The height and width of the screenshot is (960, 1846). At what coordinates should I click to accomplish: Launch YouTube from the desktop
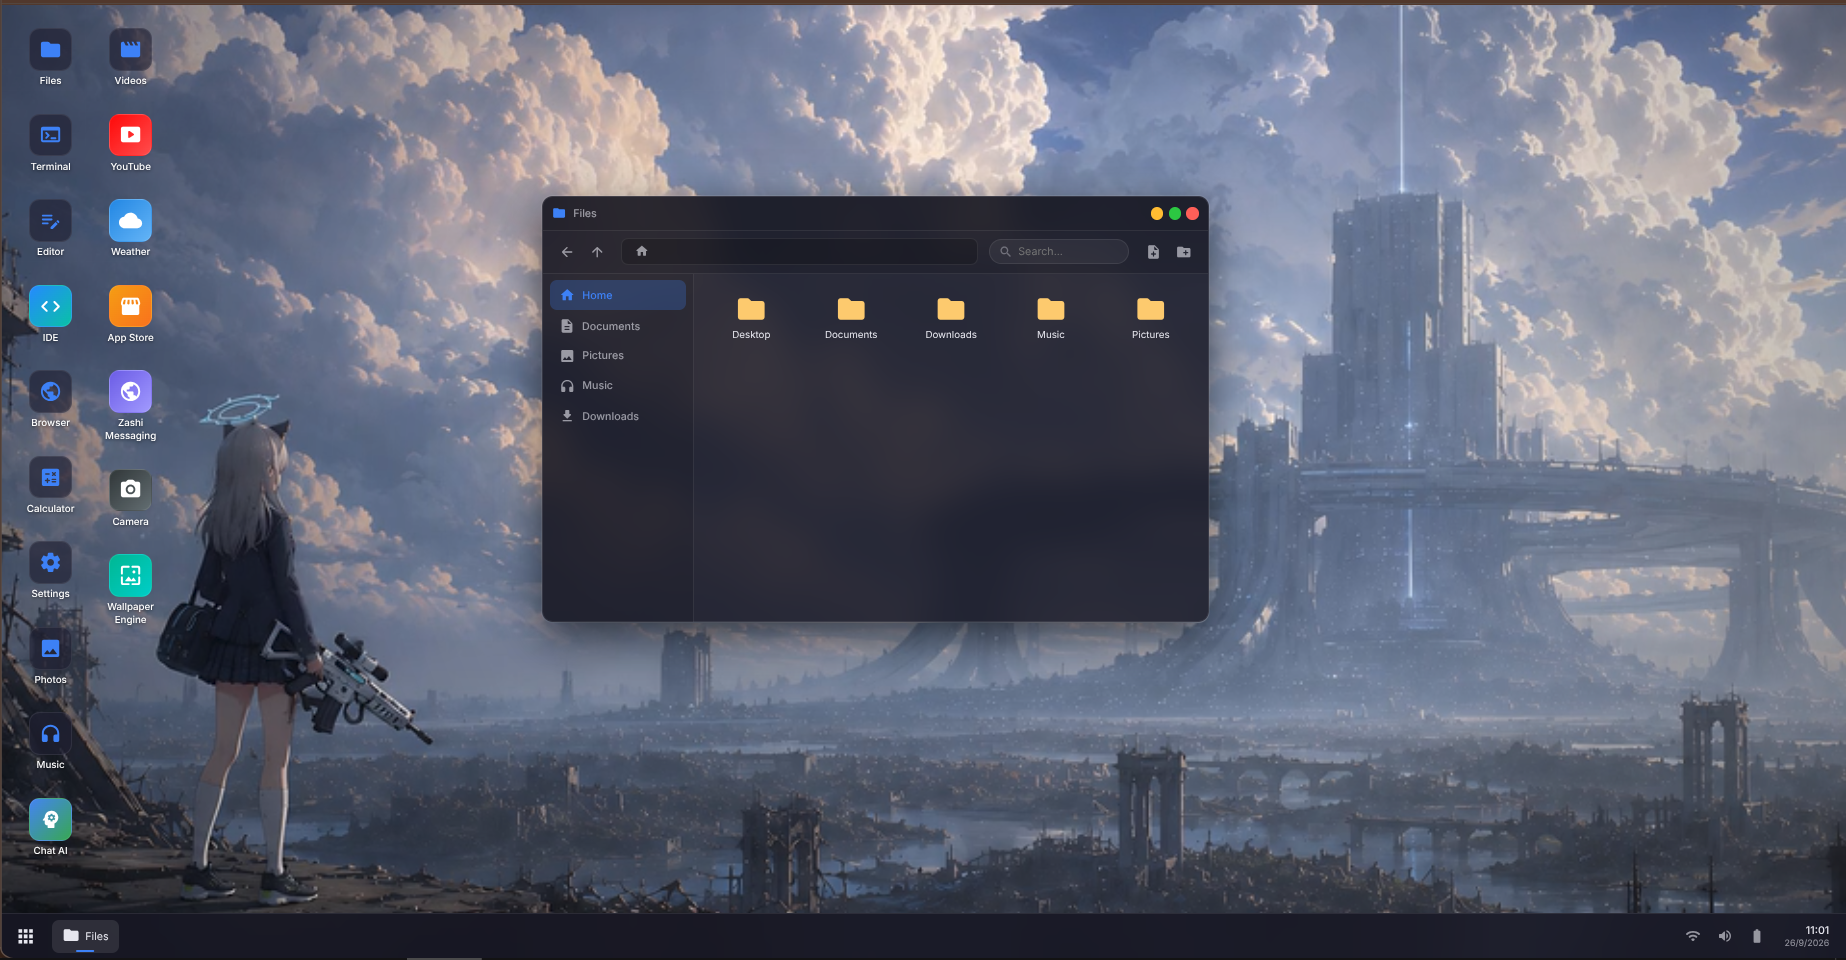coord(130,143)
